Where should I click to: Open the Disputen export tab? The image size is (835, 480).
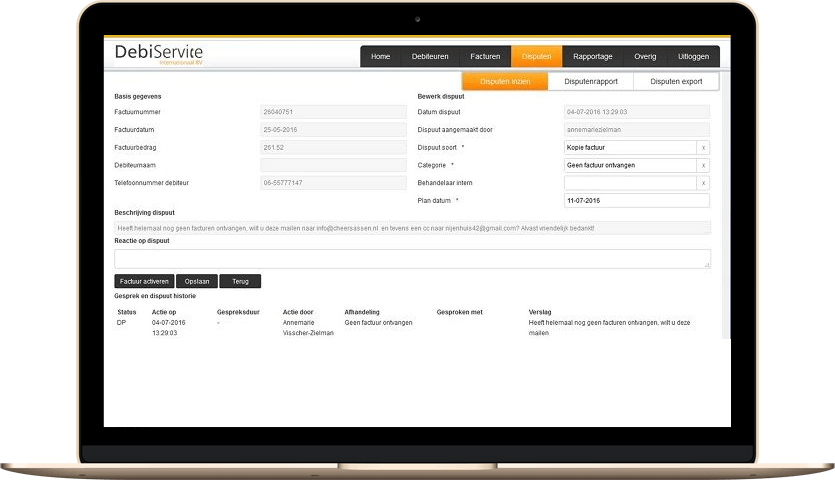tap(676, 82)
